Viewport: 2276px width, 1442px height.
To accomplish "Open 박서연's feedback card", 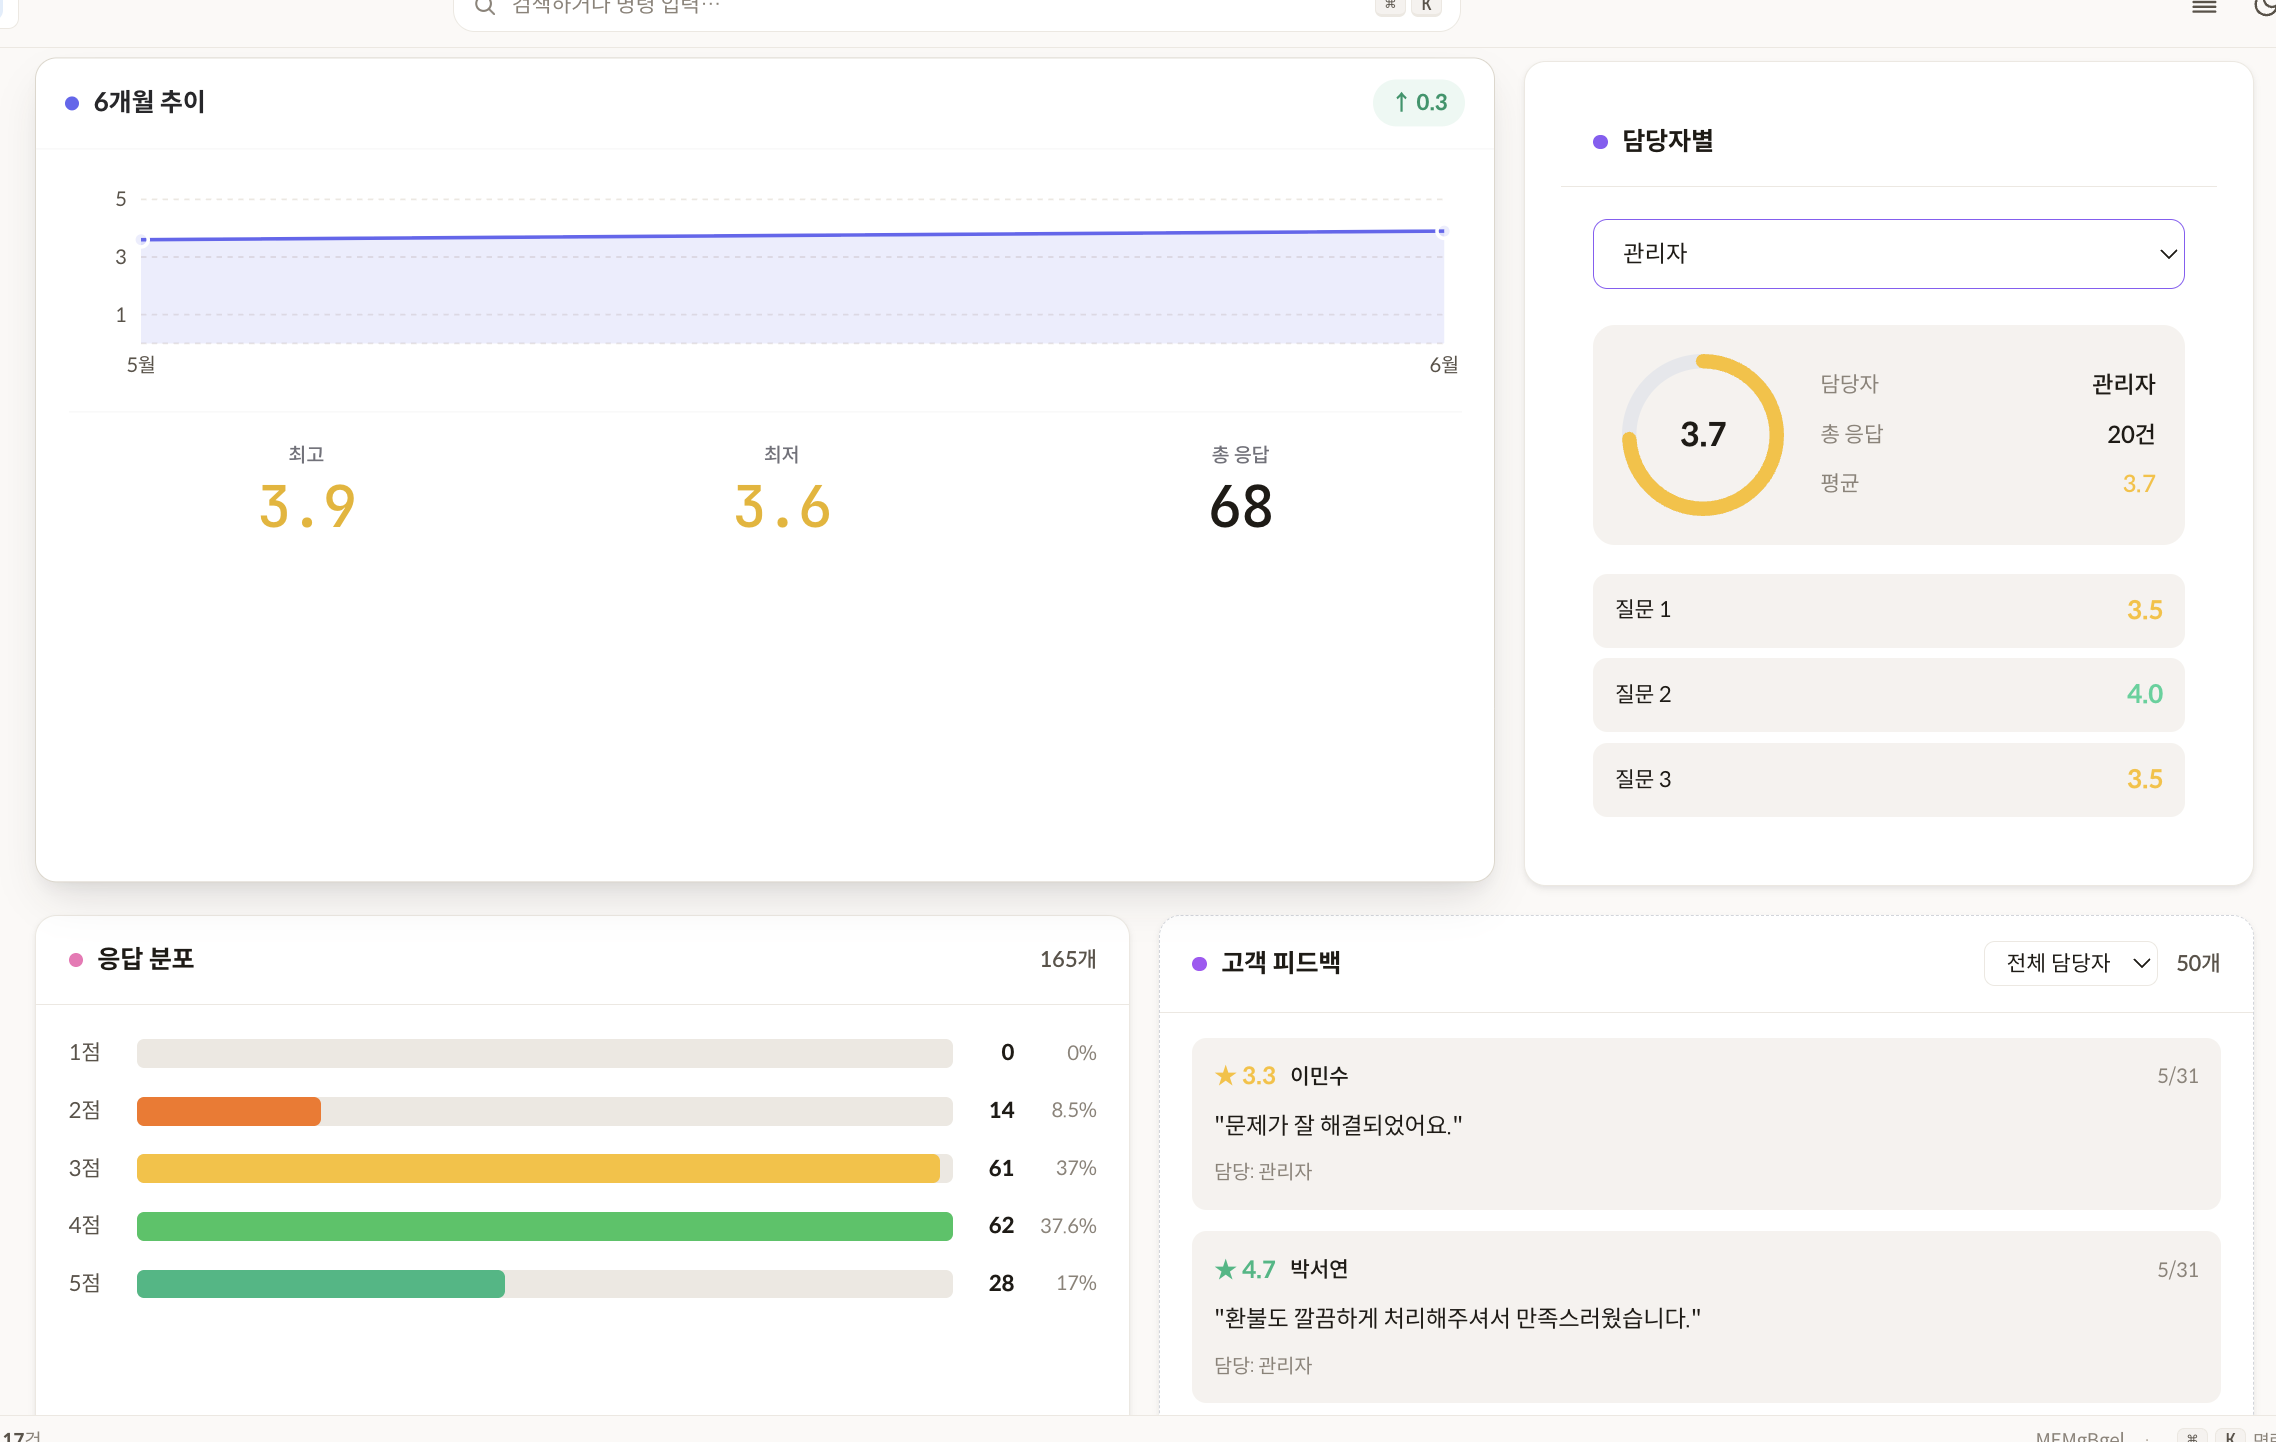I will [1706, 1316].
